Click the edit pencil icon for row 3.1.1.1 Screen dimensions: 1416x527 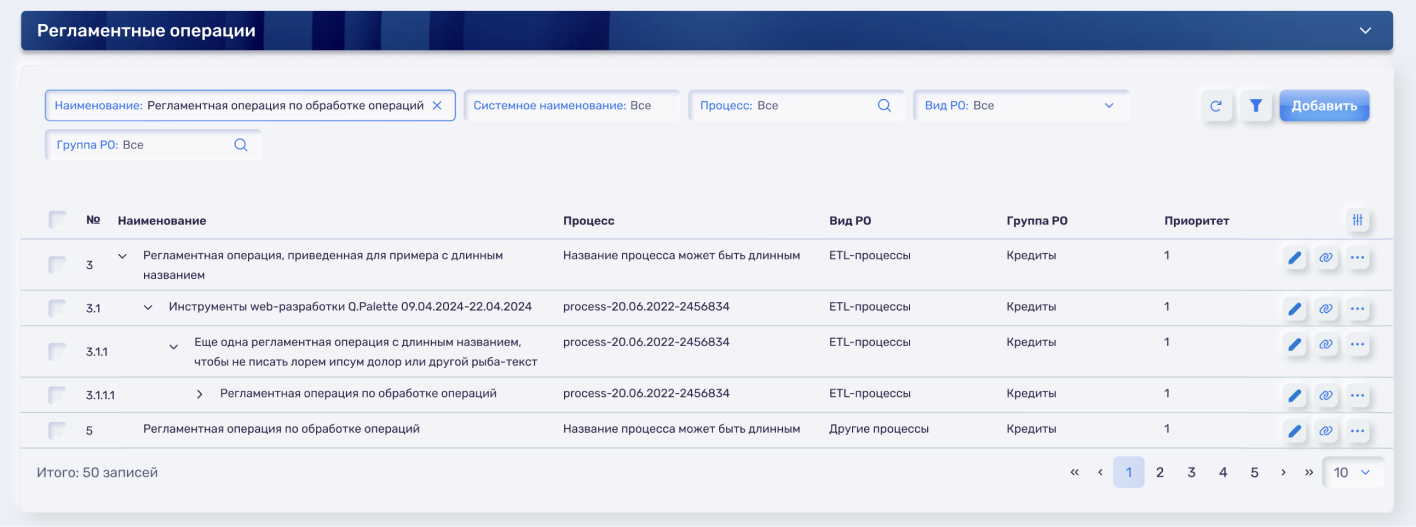pyautogui.click(x=1295, y=396)
